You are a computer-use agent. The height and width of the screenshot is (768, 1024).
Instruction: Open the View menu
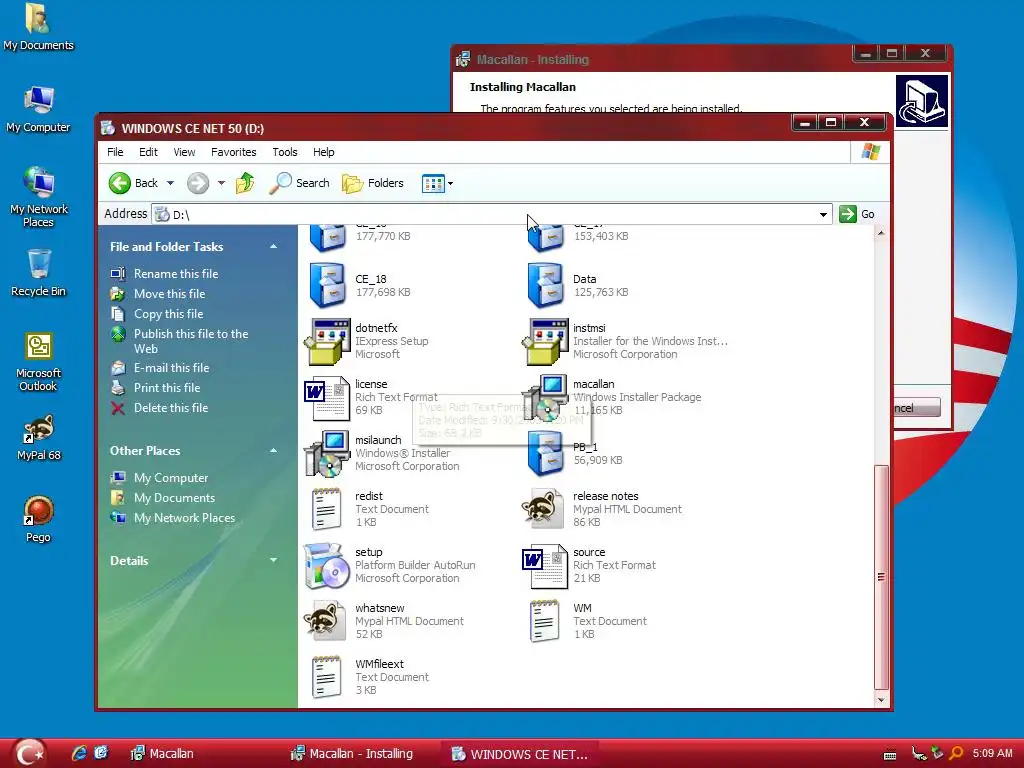tap(184, 152)
